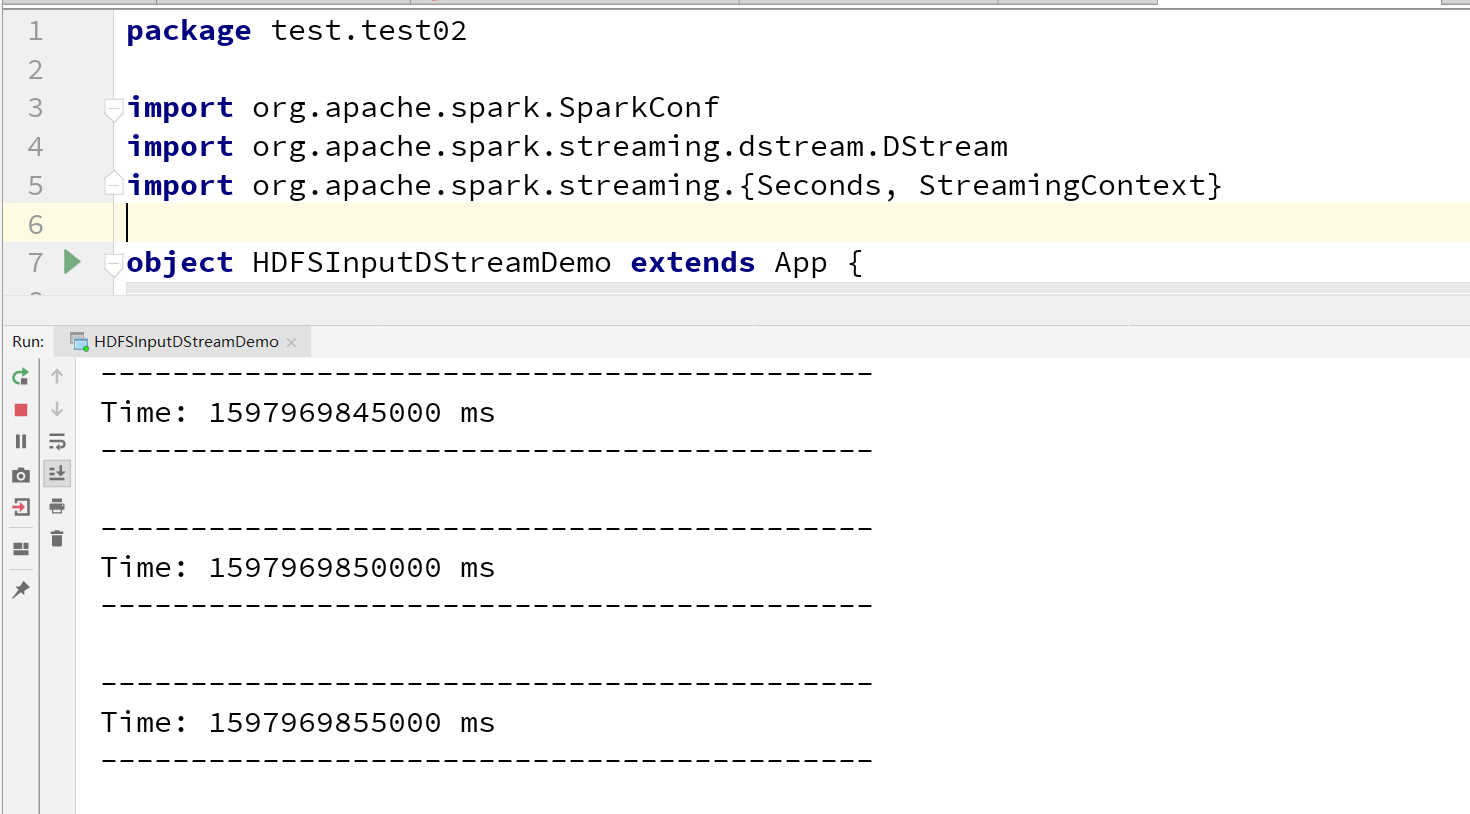Click 'DStream' at the end of line 4
Viewport: 1470px width, 814px height.
[945, 146]
